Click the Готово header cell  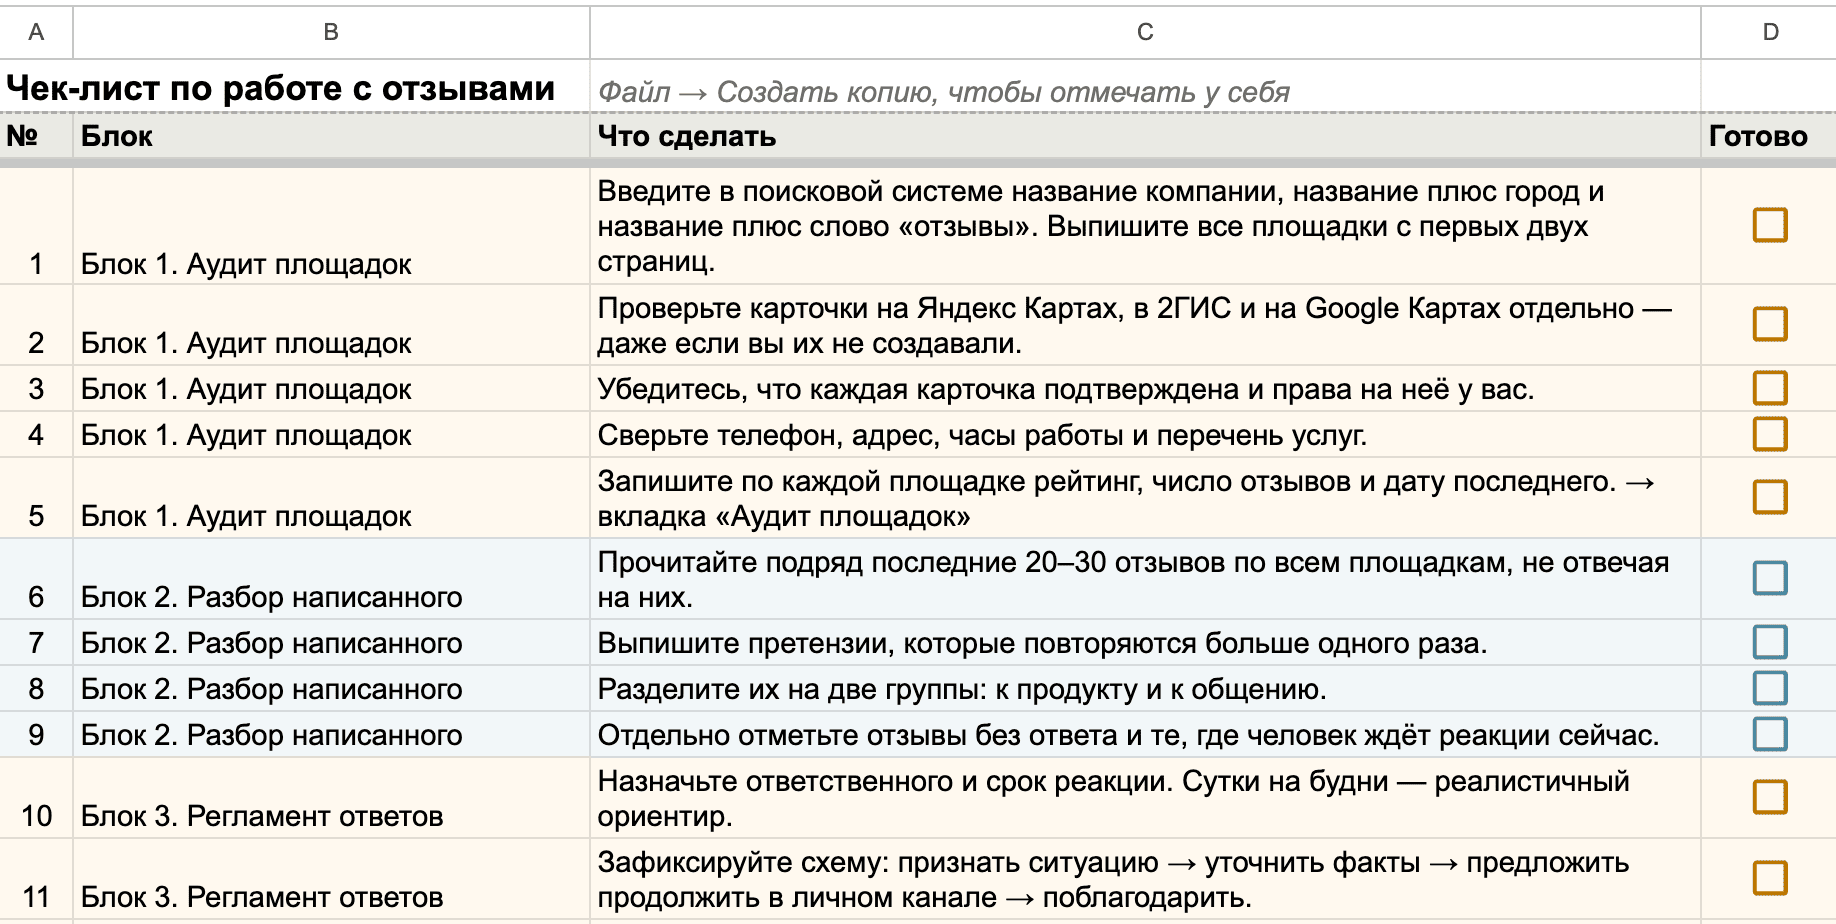click(x=1769, y=136)
